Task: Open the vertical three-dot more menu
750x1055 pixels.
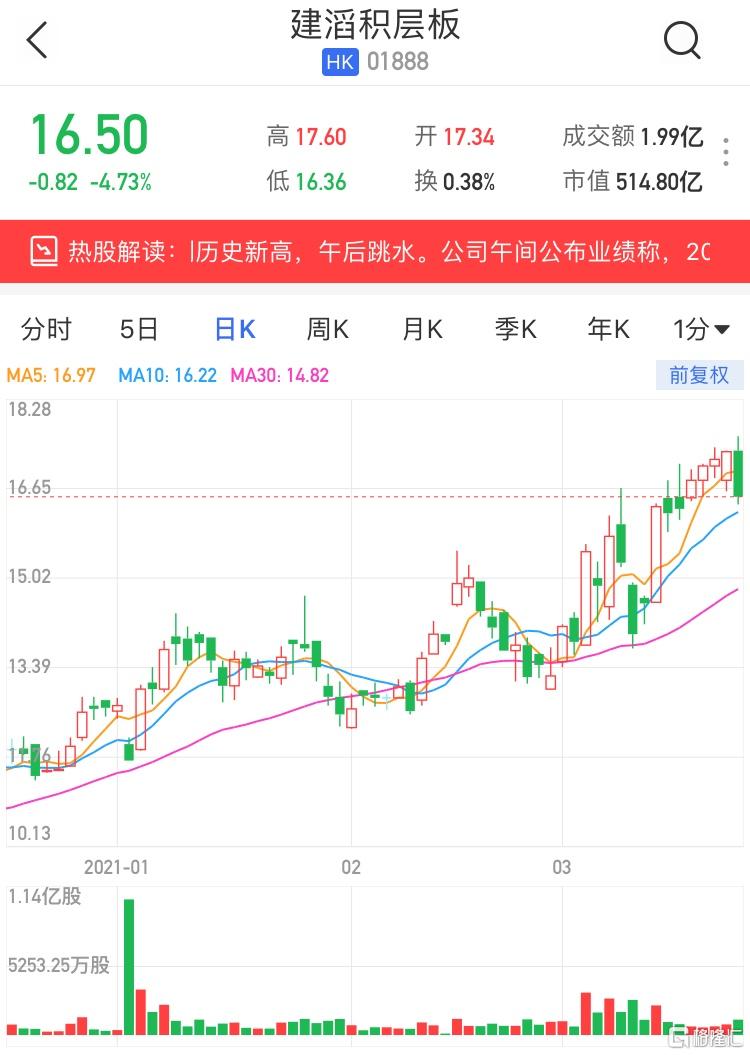Action: (727, 151)
